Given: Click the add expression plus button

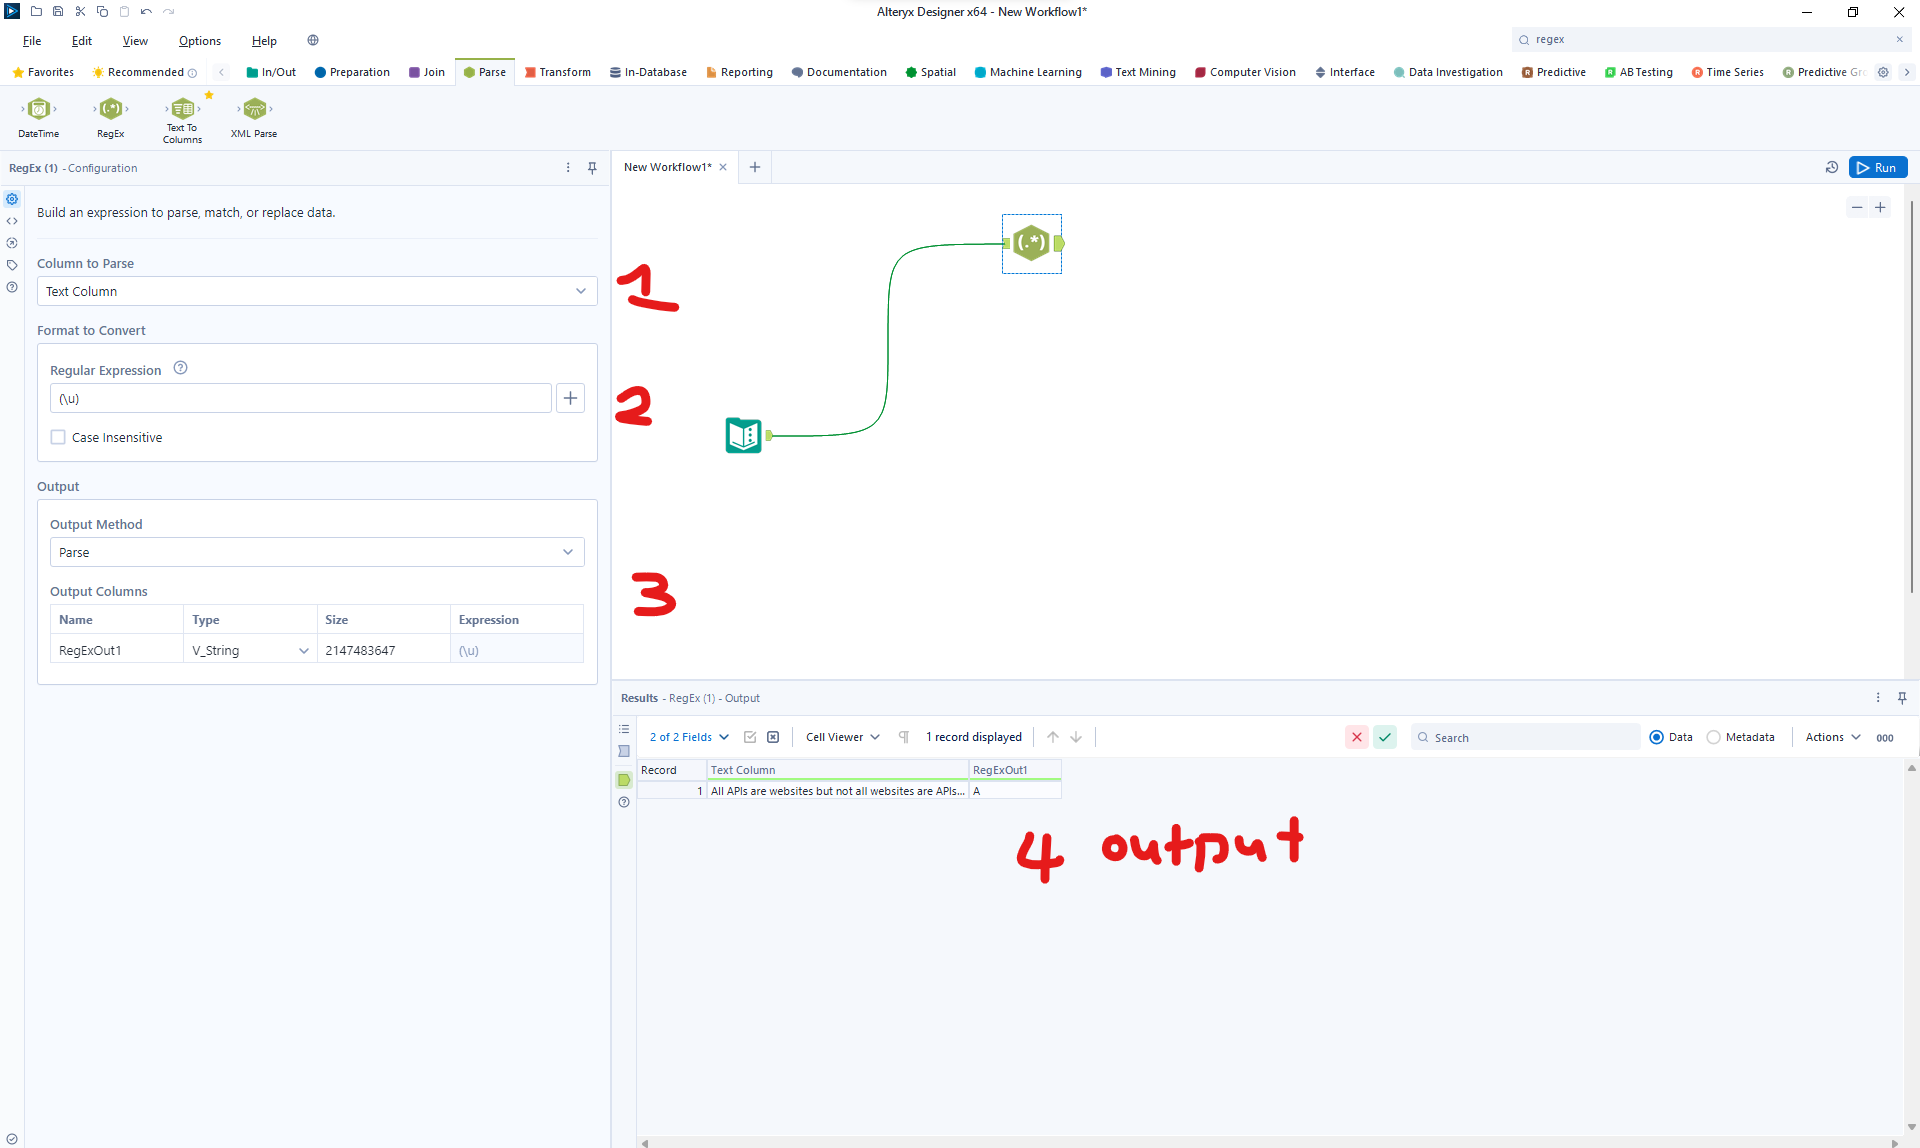Looking at the screenshot, I should tap(570, 398).
